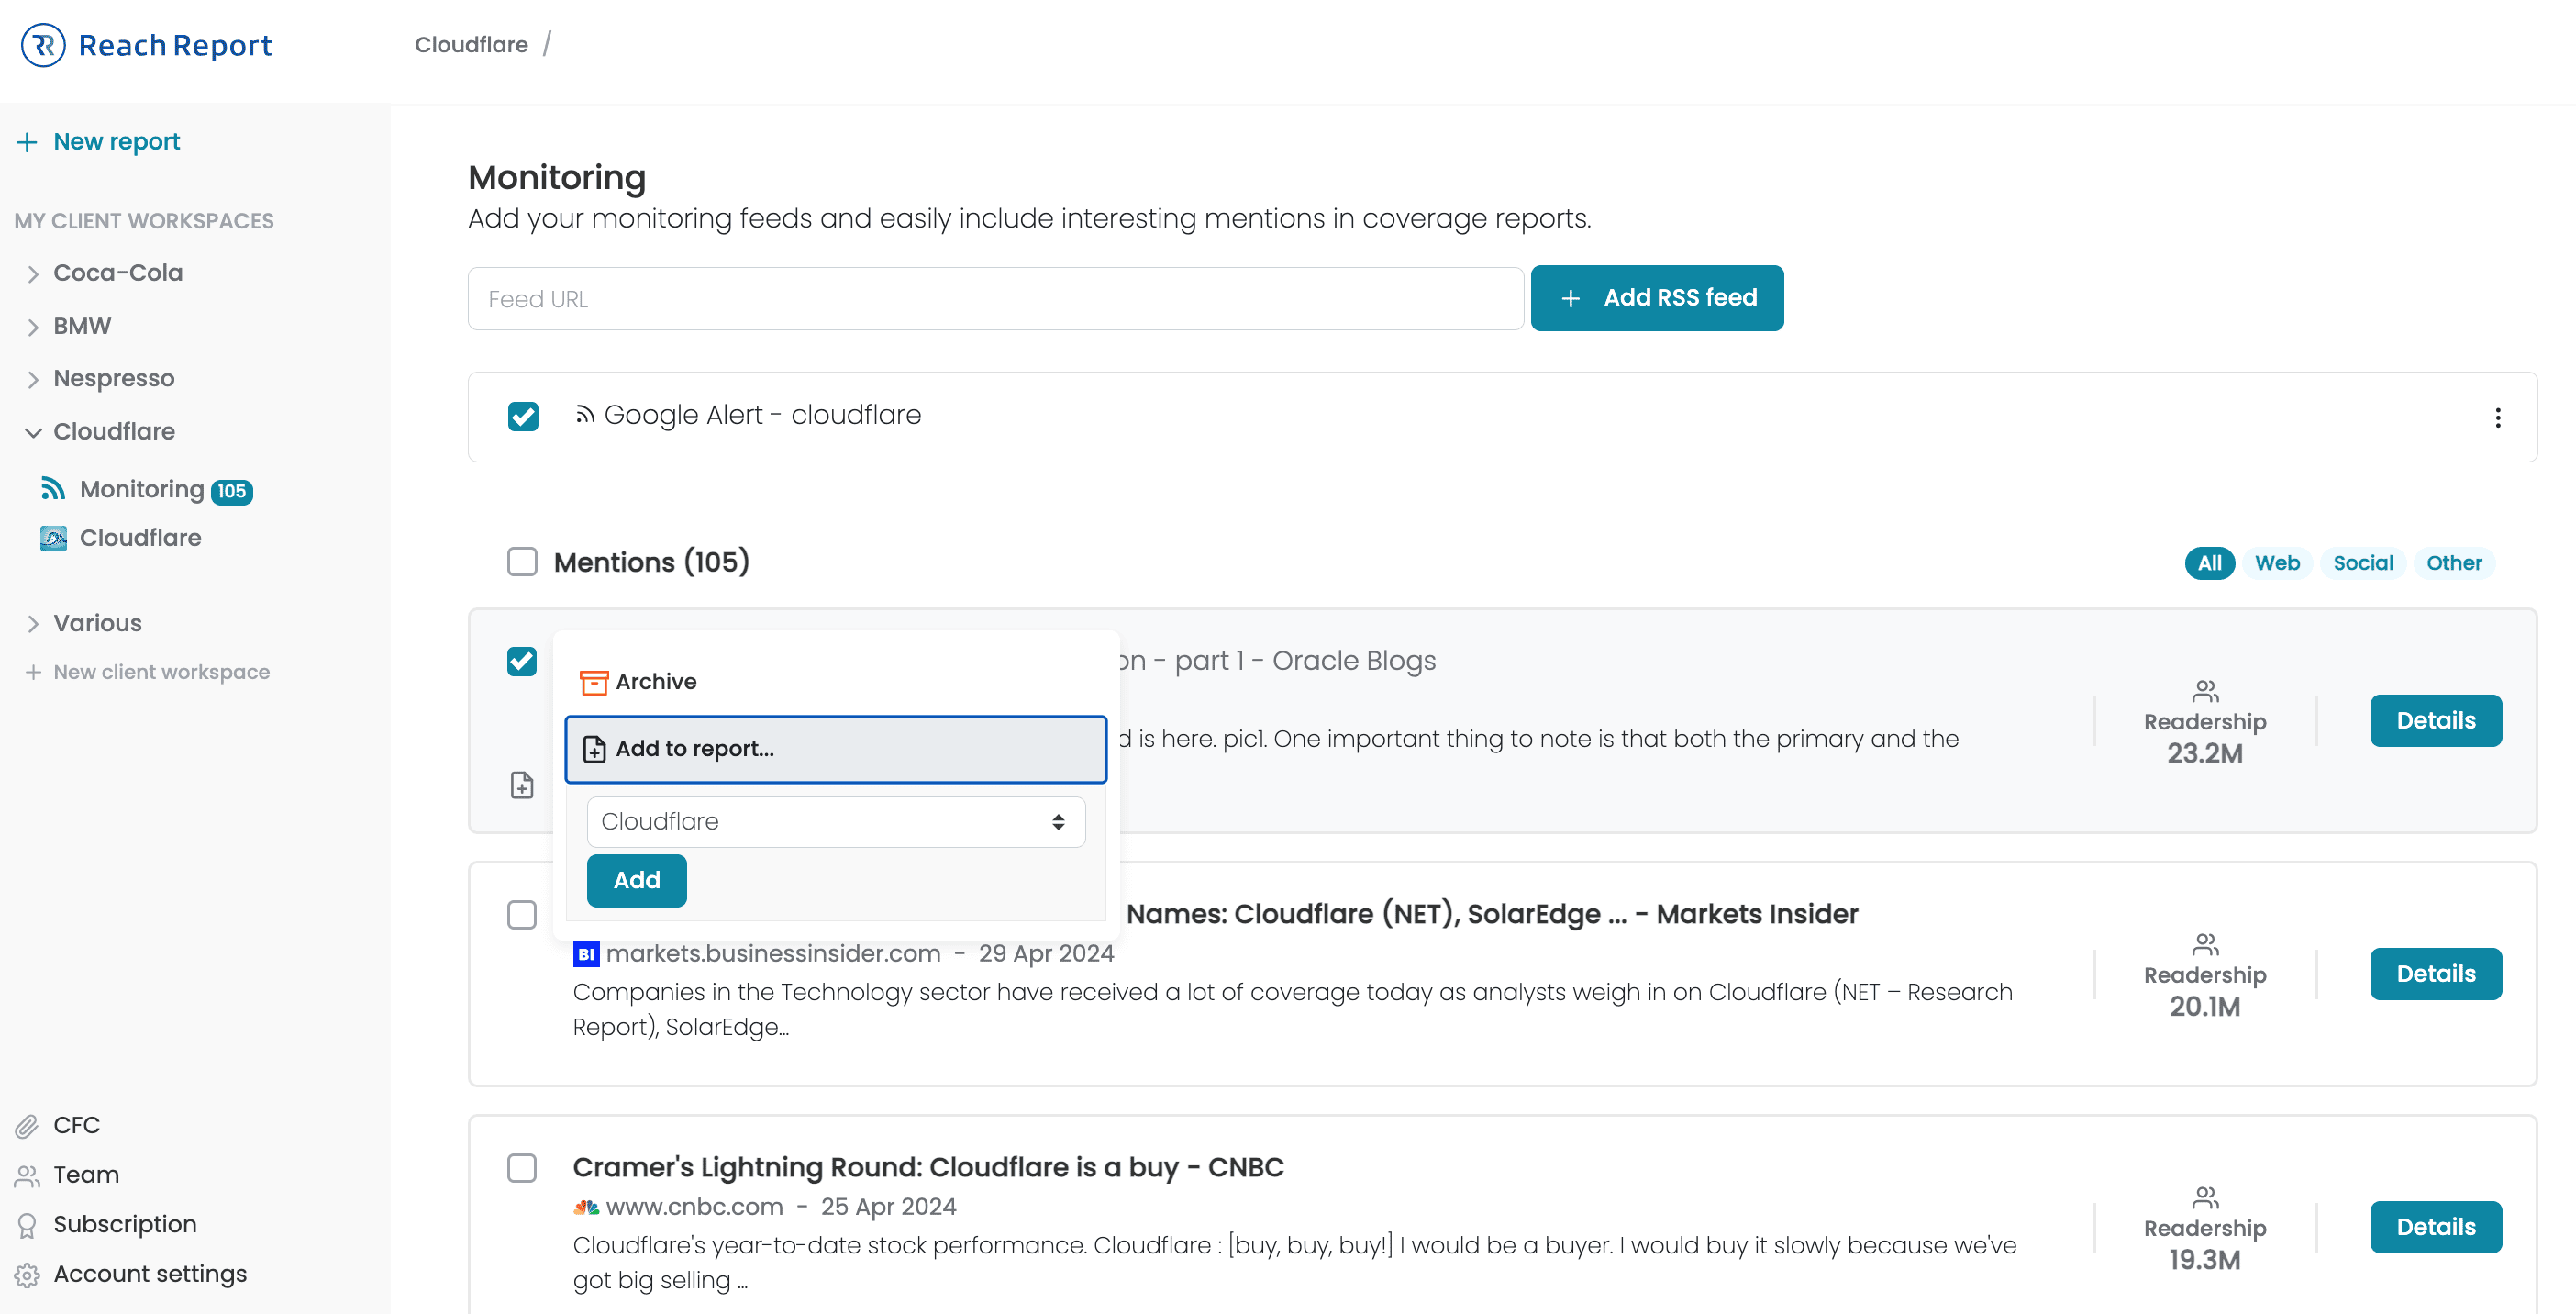Click the Monitoring item in Cloudflare workspace

(x=142, y=490)
